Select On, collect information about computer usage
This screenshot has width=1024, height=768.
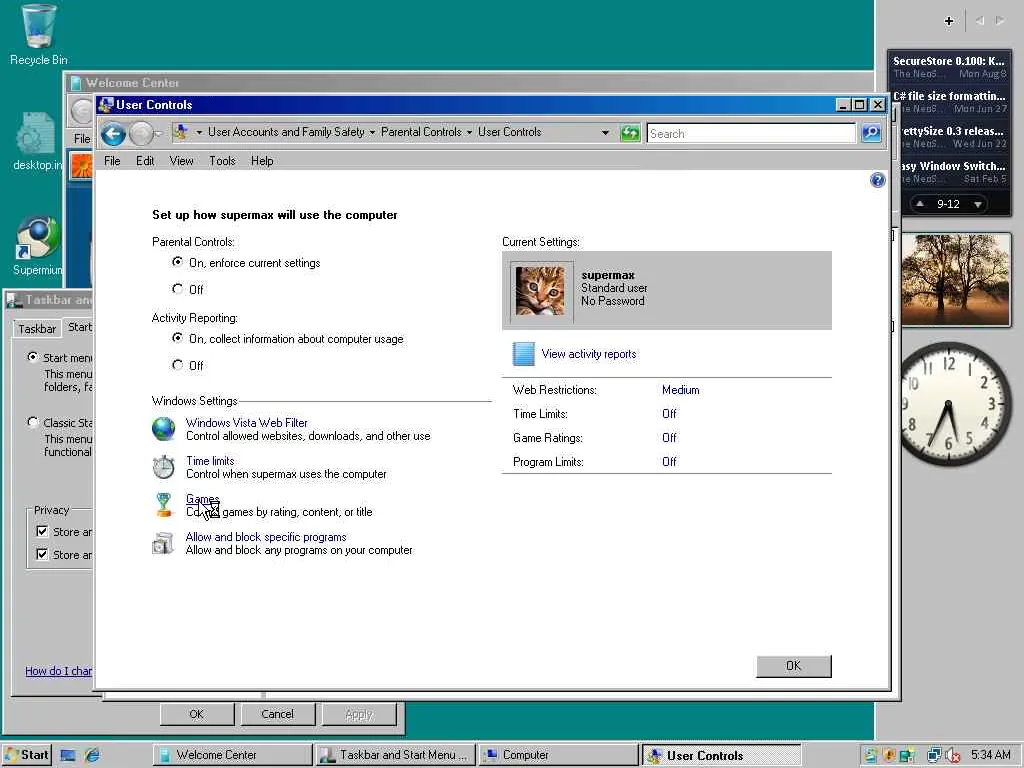point(178,338)
